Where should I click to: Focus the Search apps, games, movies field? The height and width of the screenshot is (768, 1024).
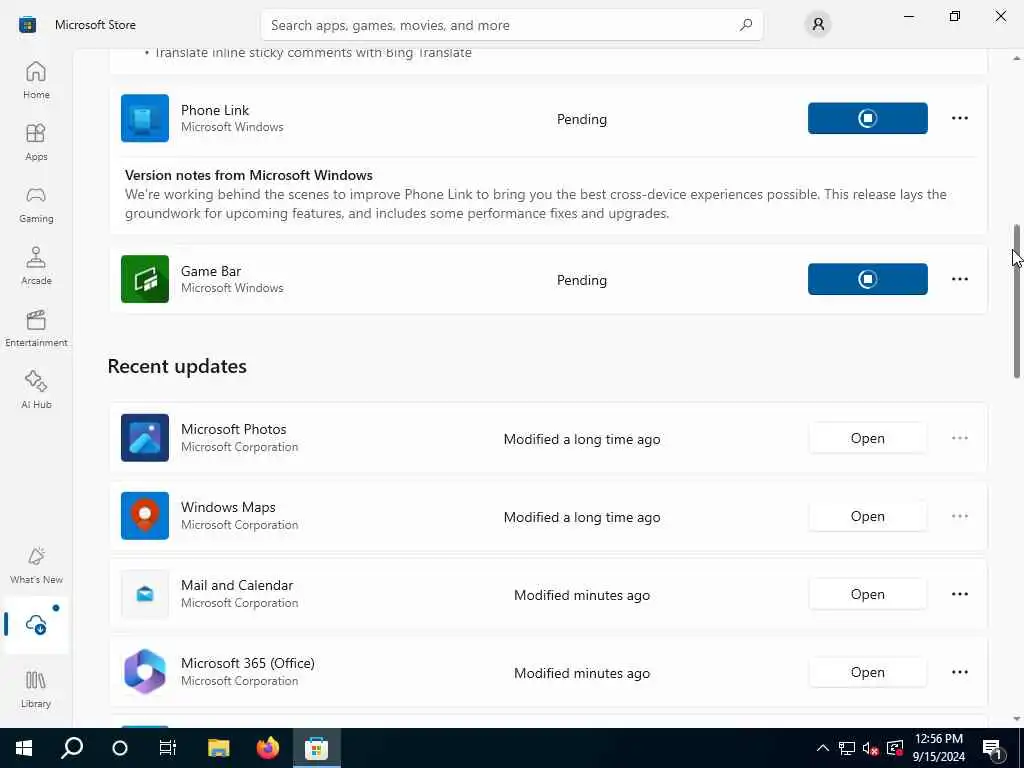point(511,25)
